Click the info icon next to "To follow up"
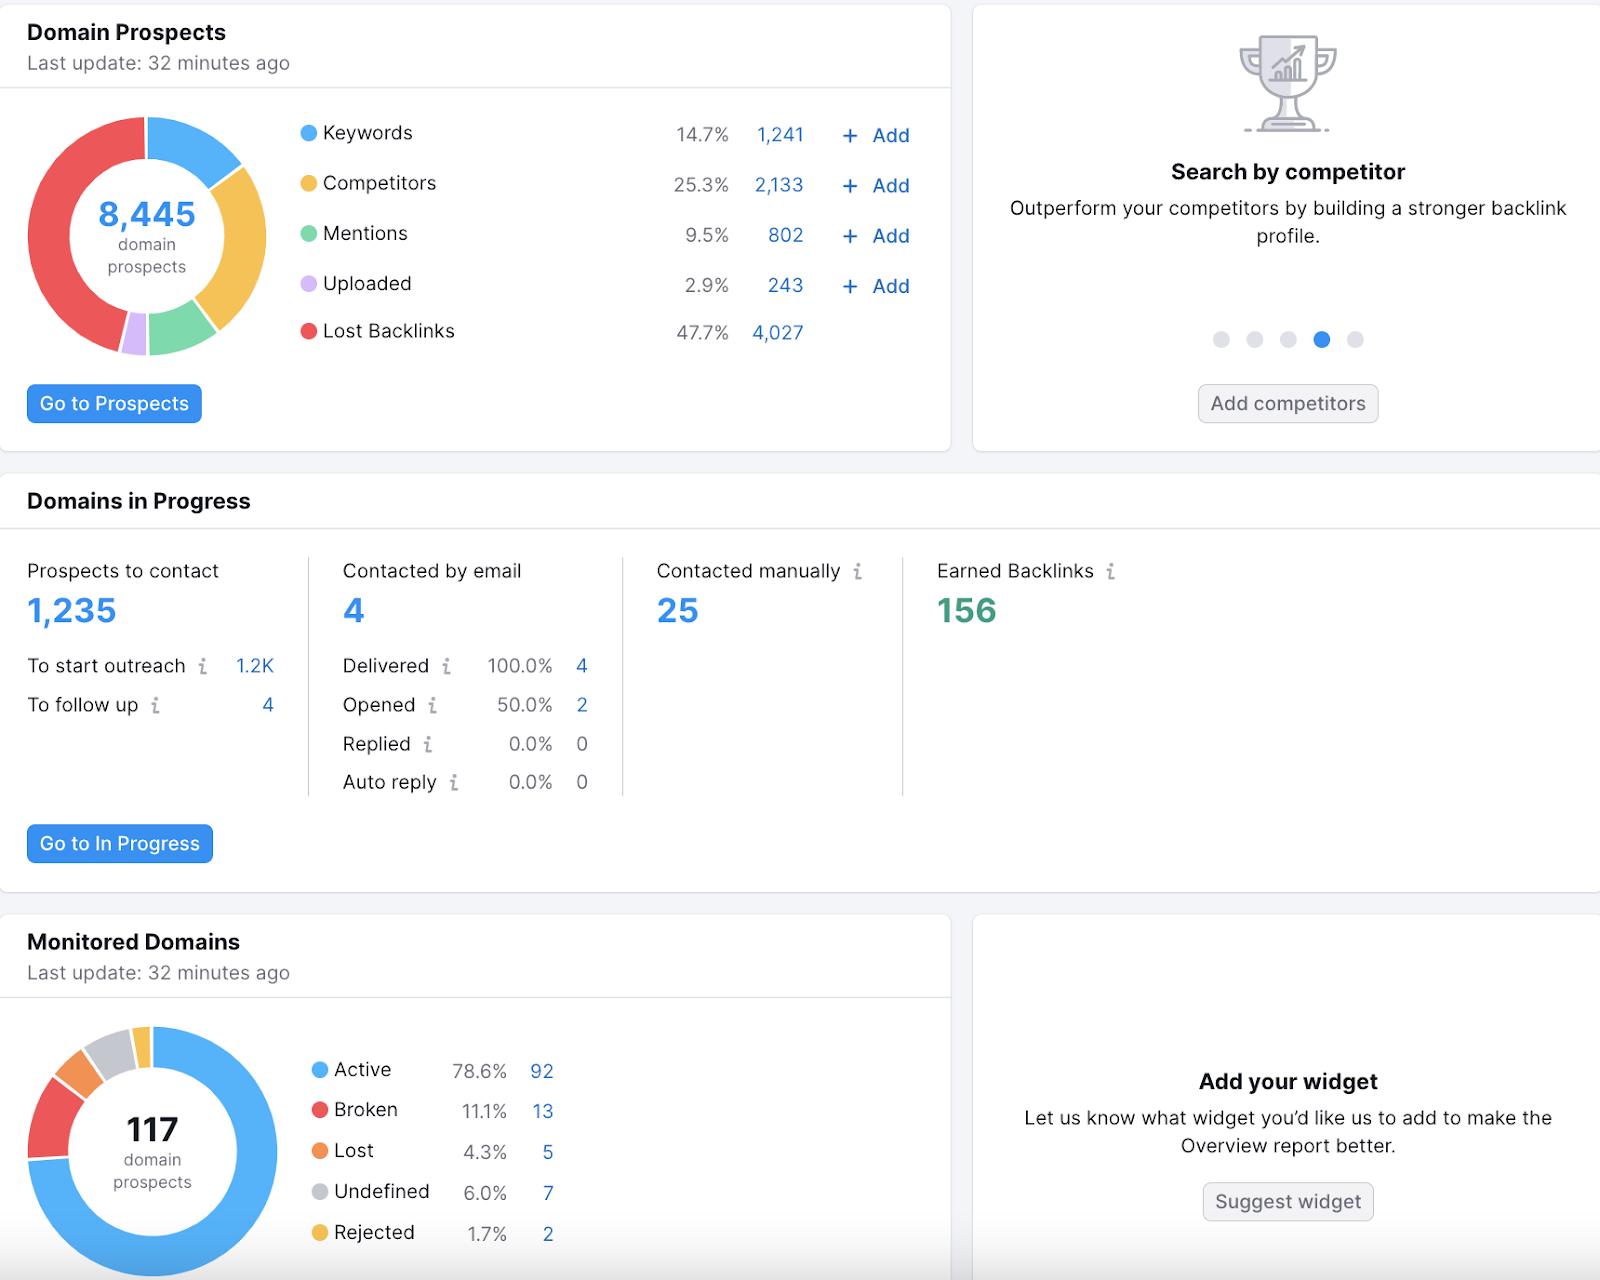 click(155, 705)
